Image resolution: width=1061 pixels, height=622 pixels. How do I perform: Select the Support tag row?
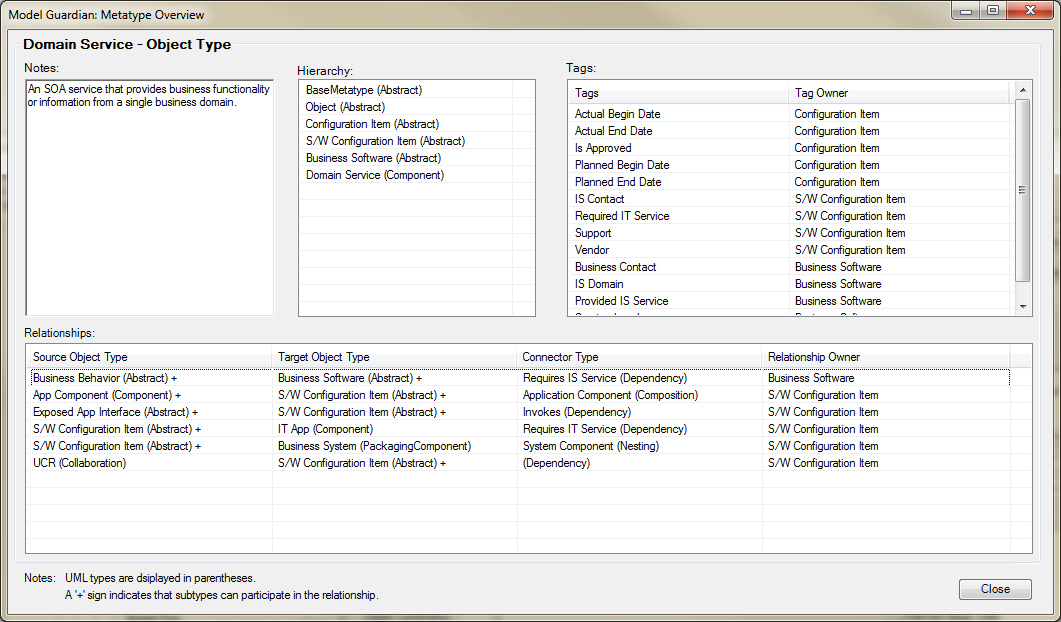tap(593, 232)
